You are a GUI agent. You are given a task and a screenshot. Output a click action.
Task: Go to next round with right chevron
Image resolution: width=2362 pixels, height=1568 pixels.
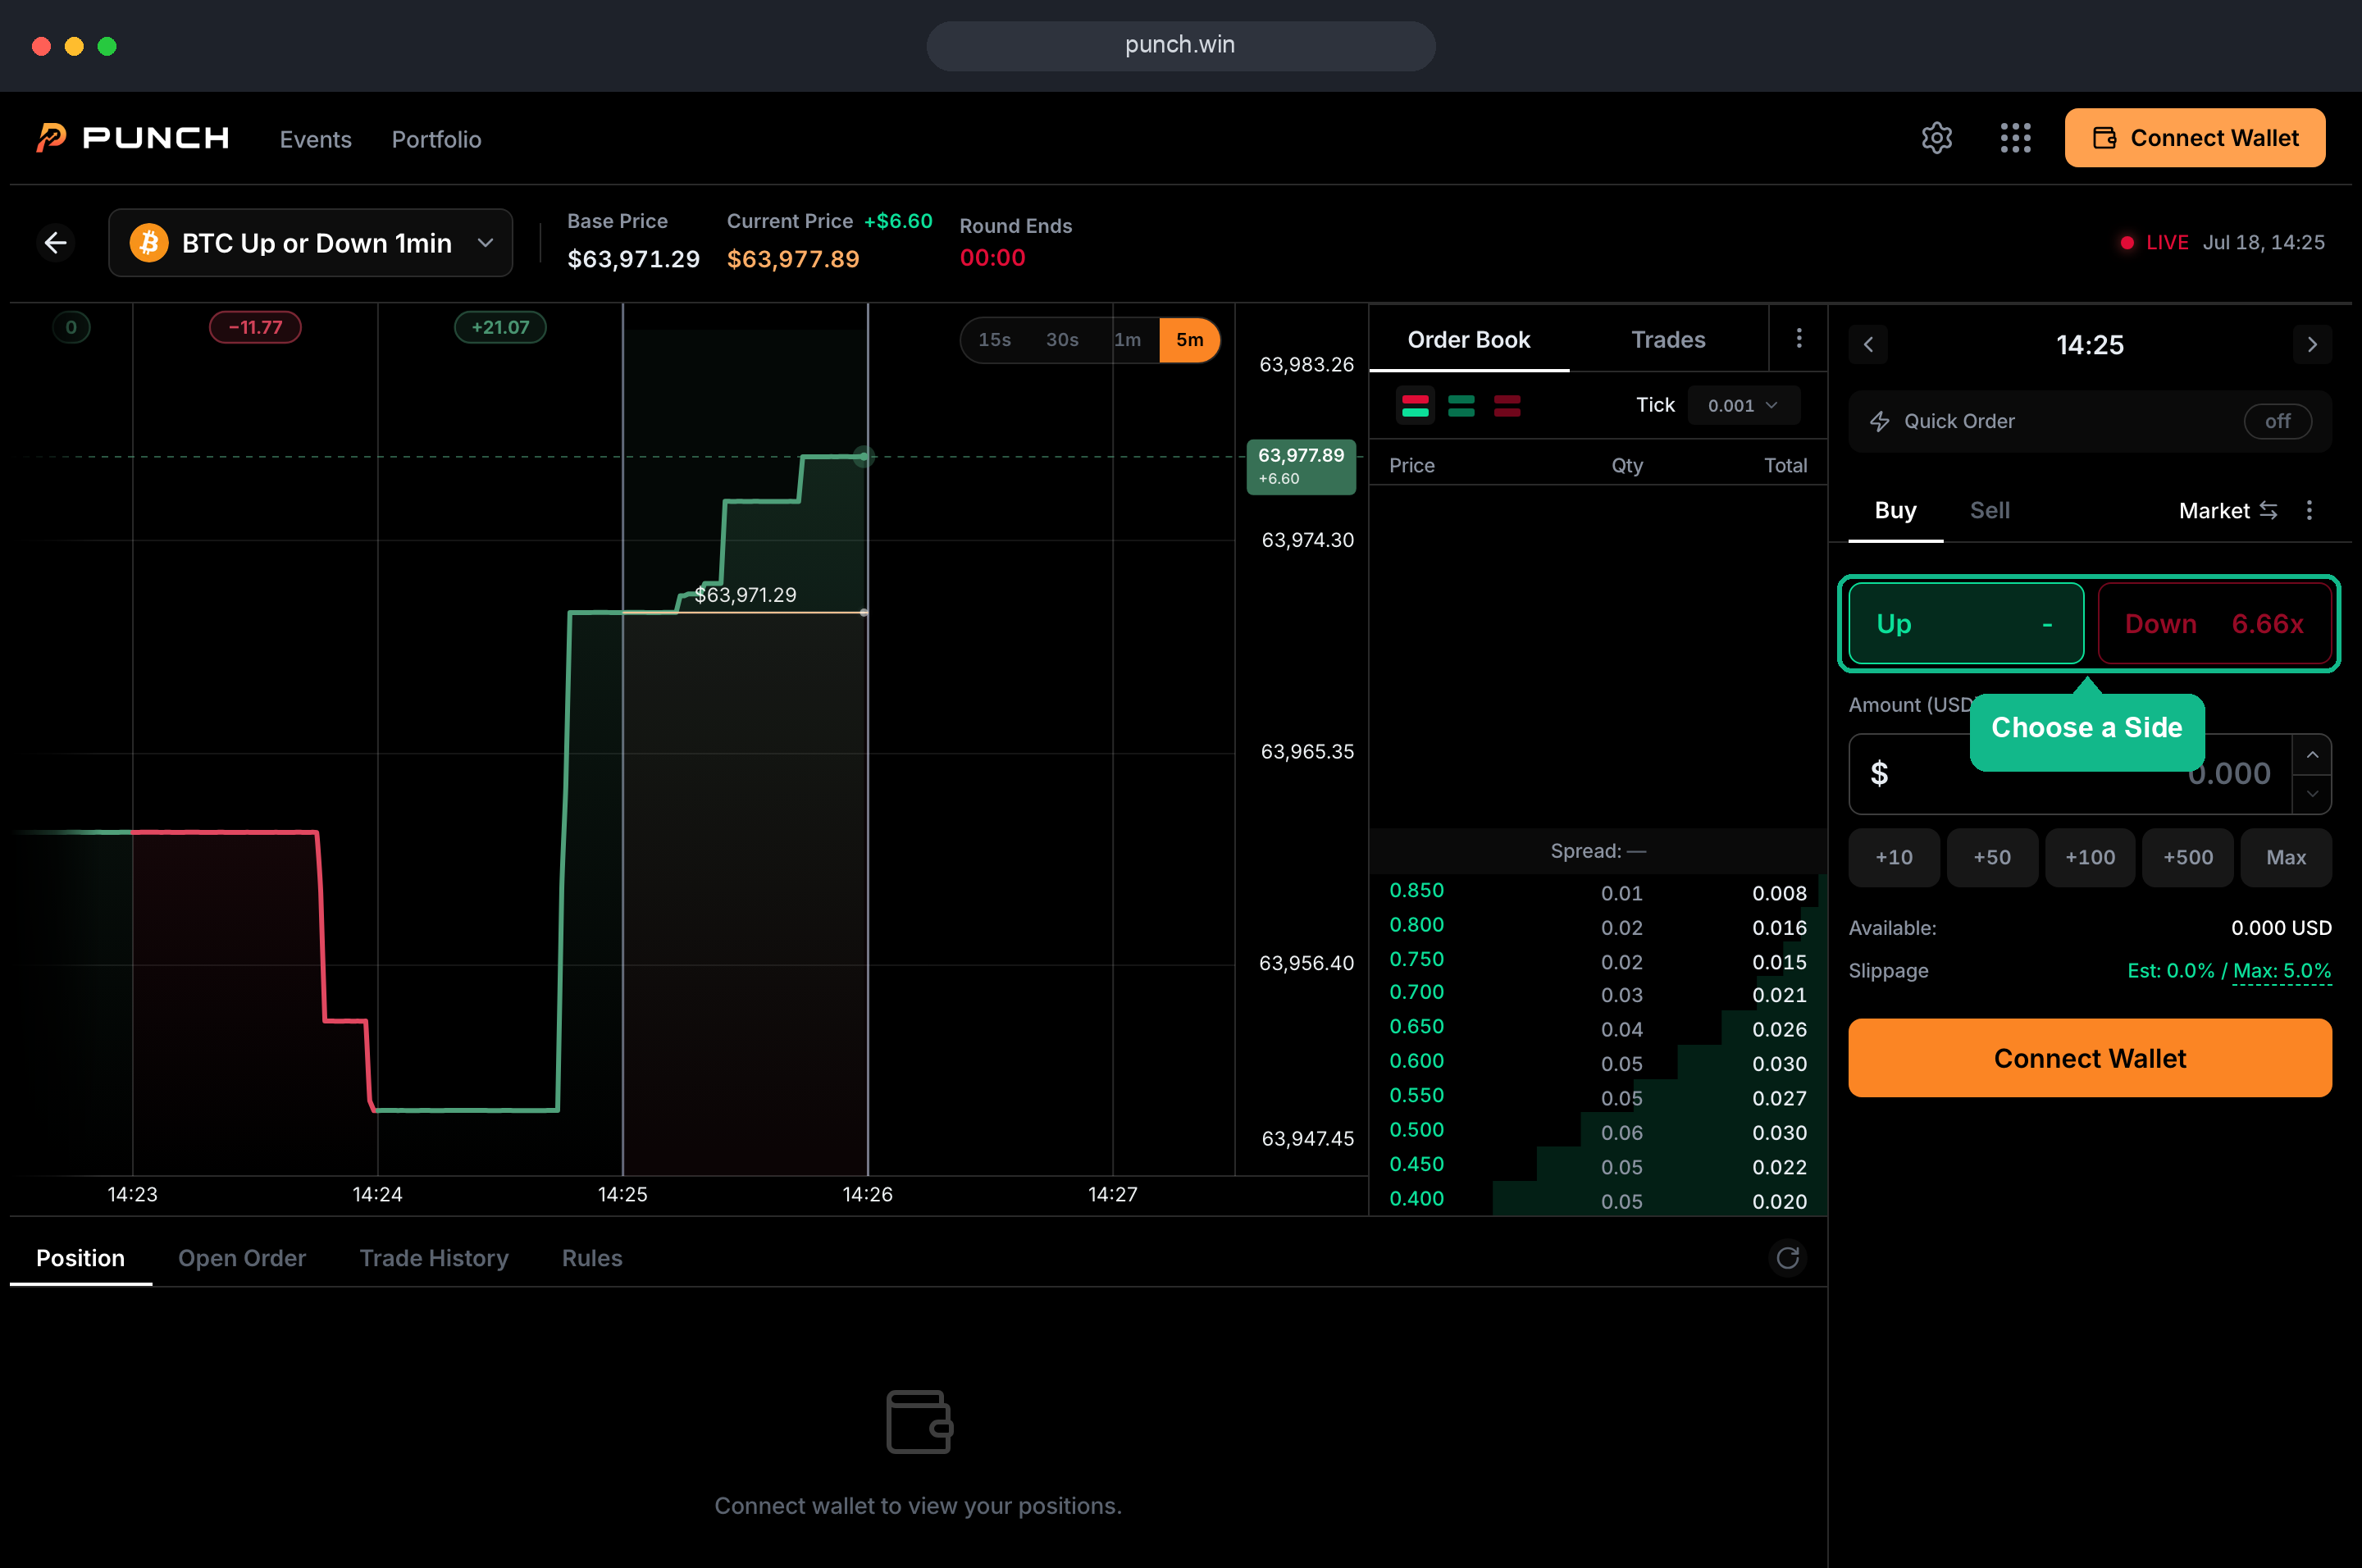[2312, 345]
